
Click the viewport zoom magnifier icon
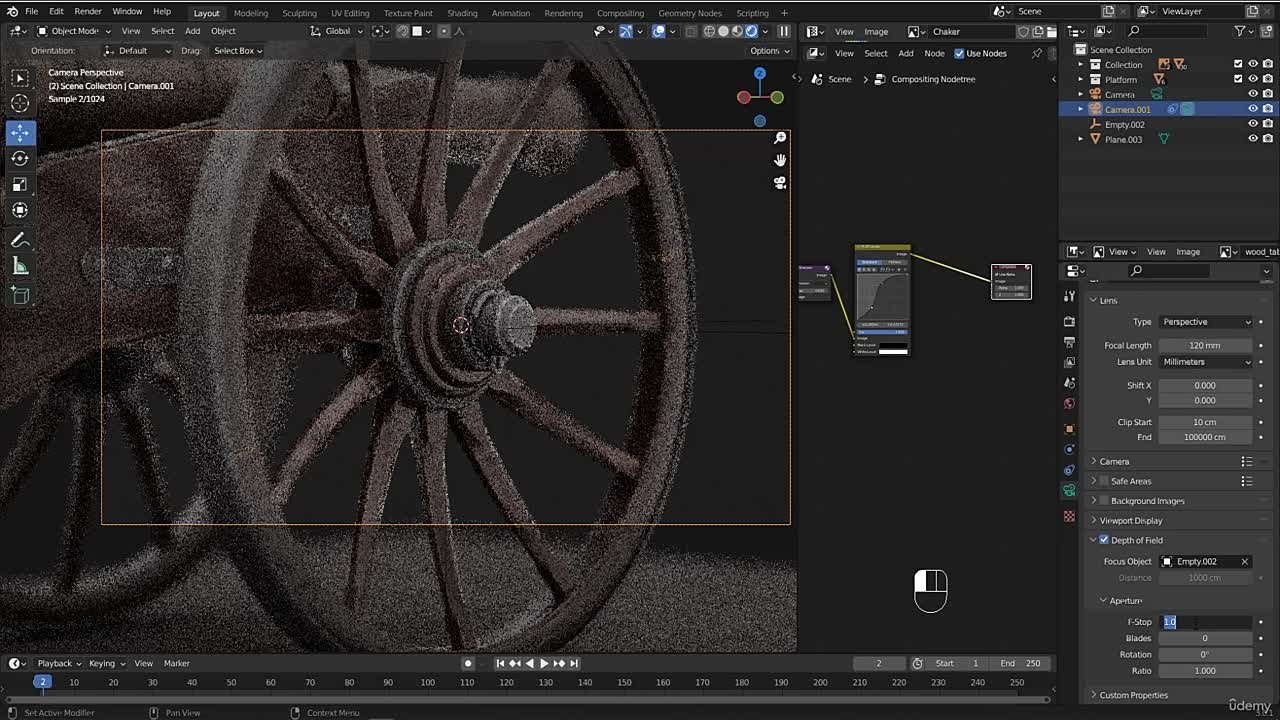(780, 138)
